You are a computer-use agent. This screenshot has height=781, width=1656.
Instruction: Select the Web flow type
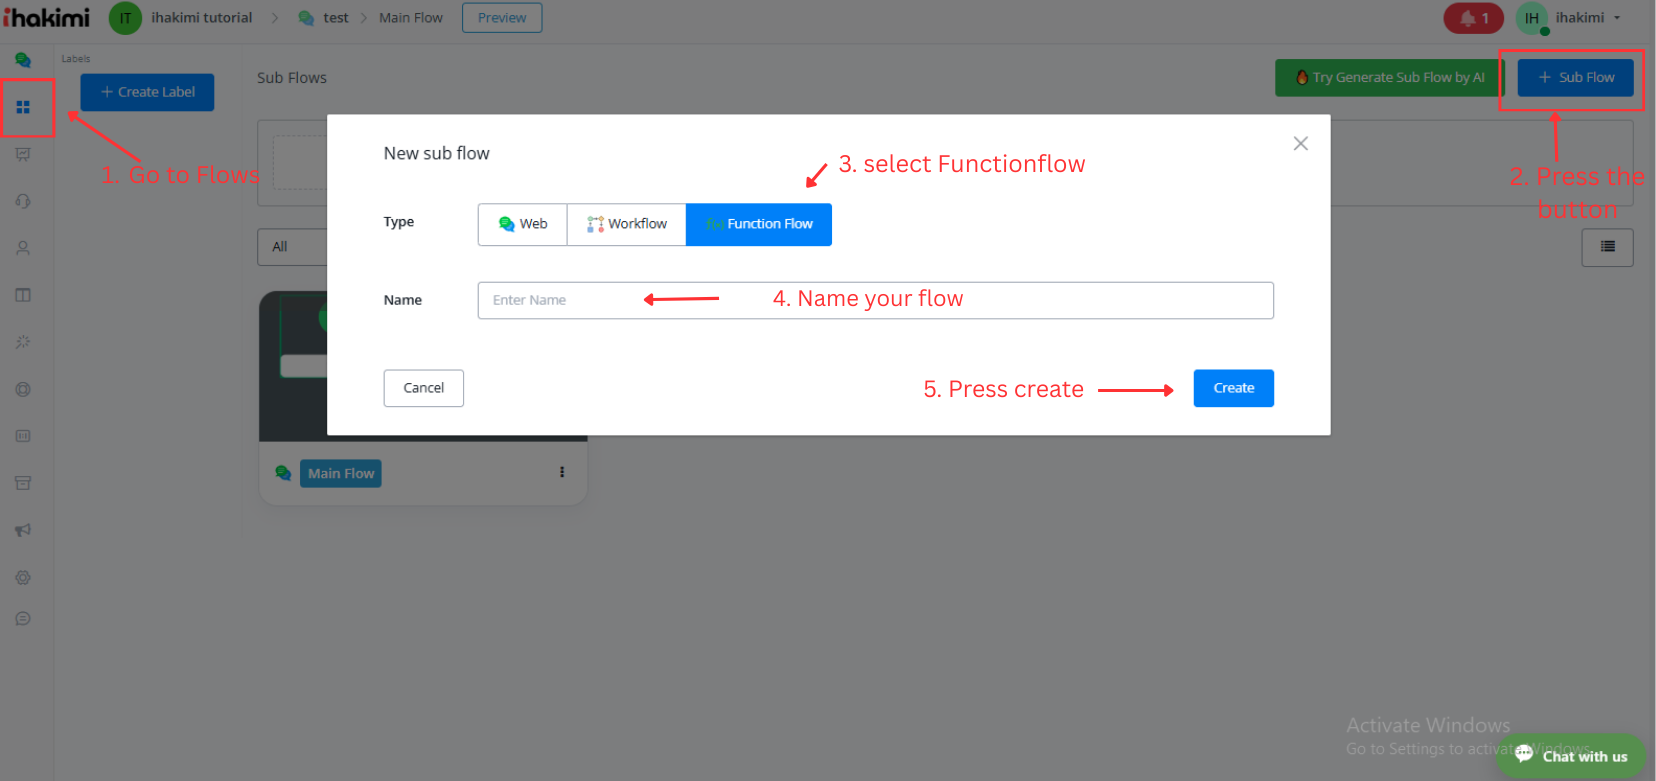[522, 224]
